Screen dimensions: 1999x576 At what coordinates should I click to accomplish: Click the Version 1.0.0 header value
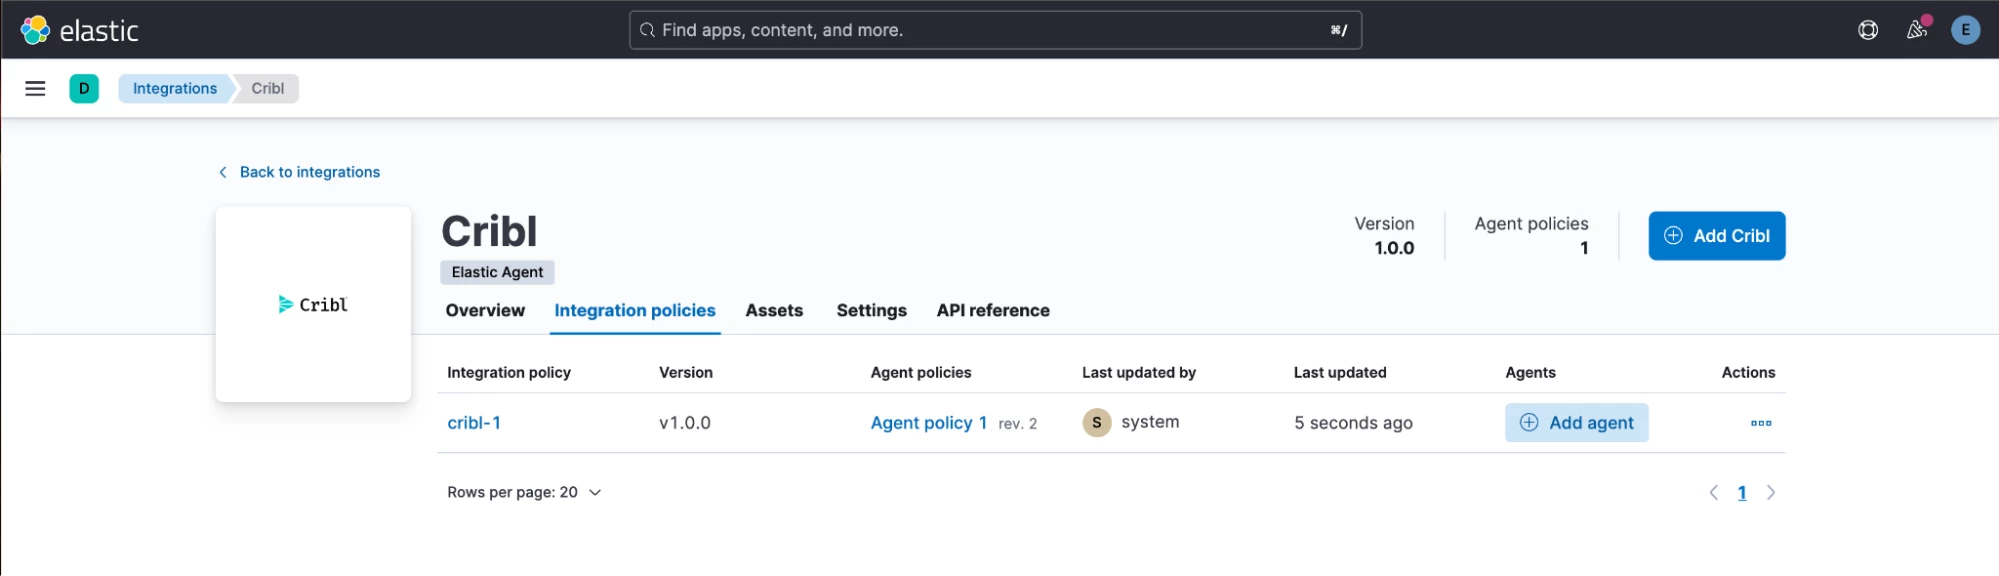coord(1394,248)
